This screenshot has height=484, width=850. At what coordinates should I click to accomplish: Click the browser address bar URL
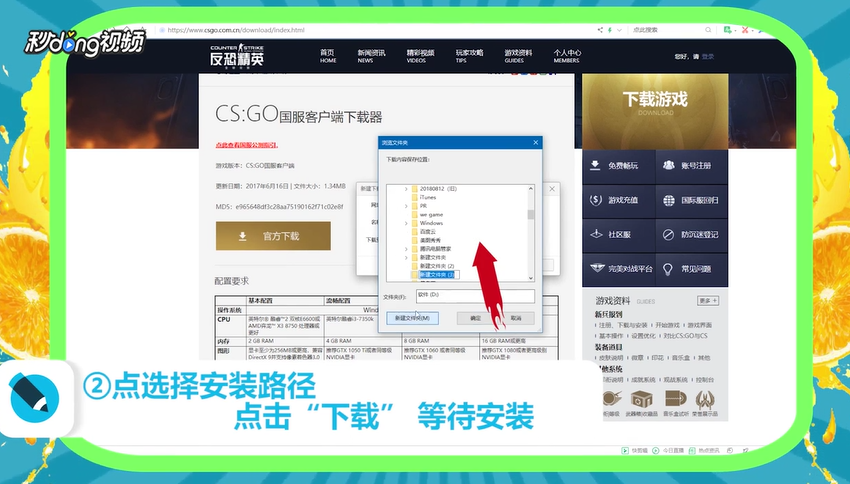tap(236, 30)
